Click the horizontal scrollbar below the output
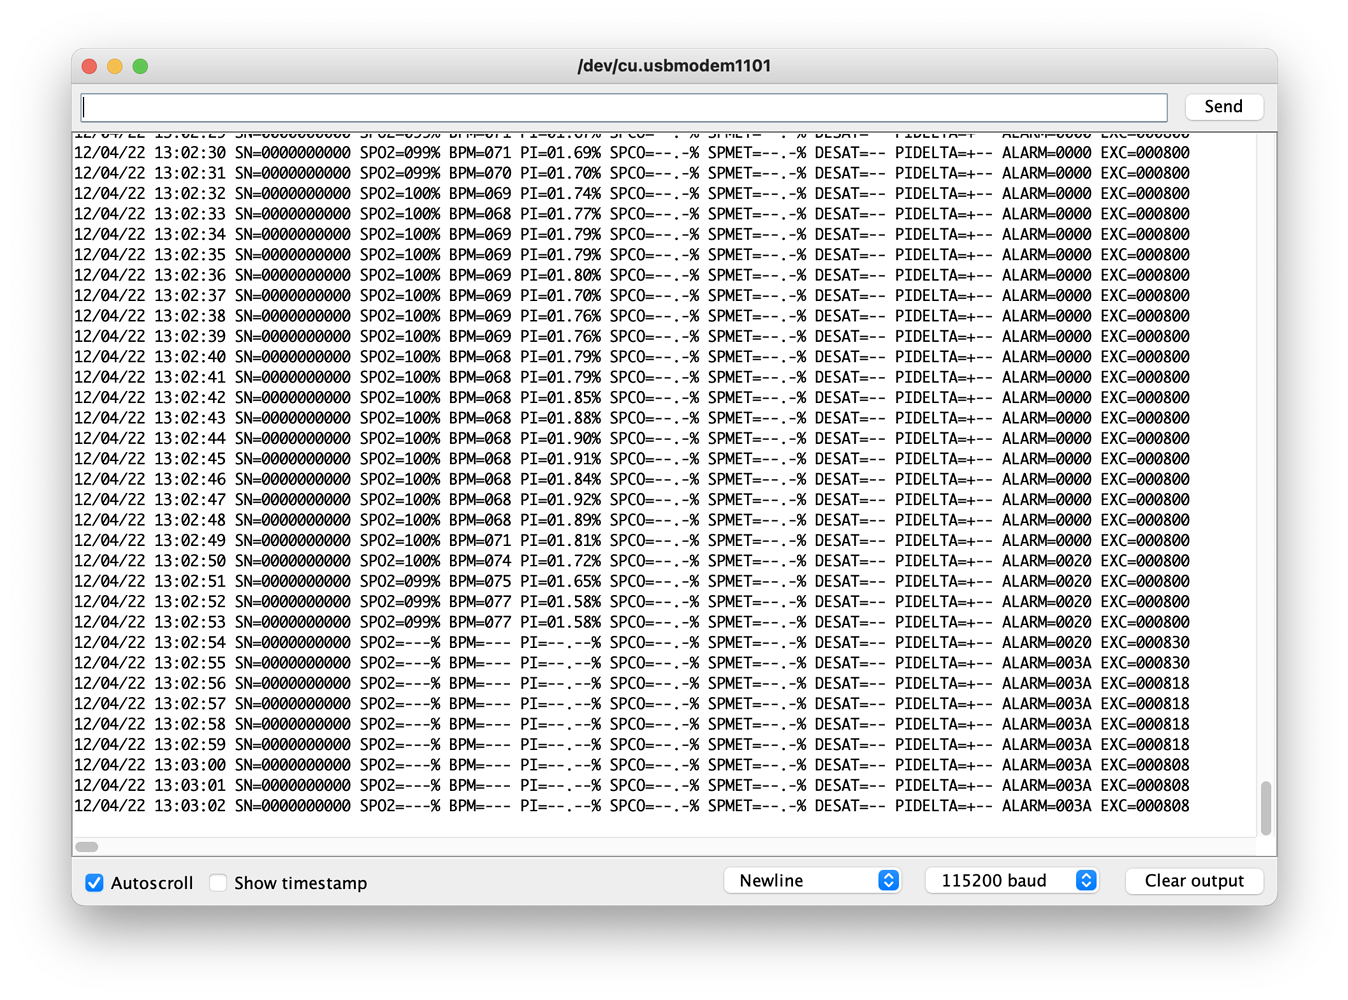 [x=87, y=846]
